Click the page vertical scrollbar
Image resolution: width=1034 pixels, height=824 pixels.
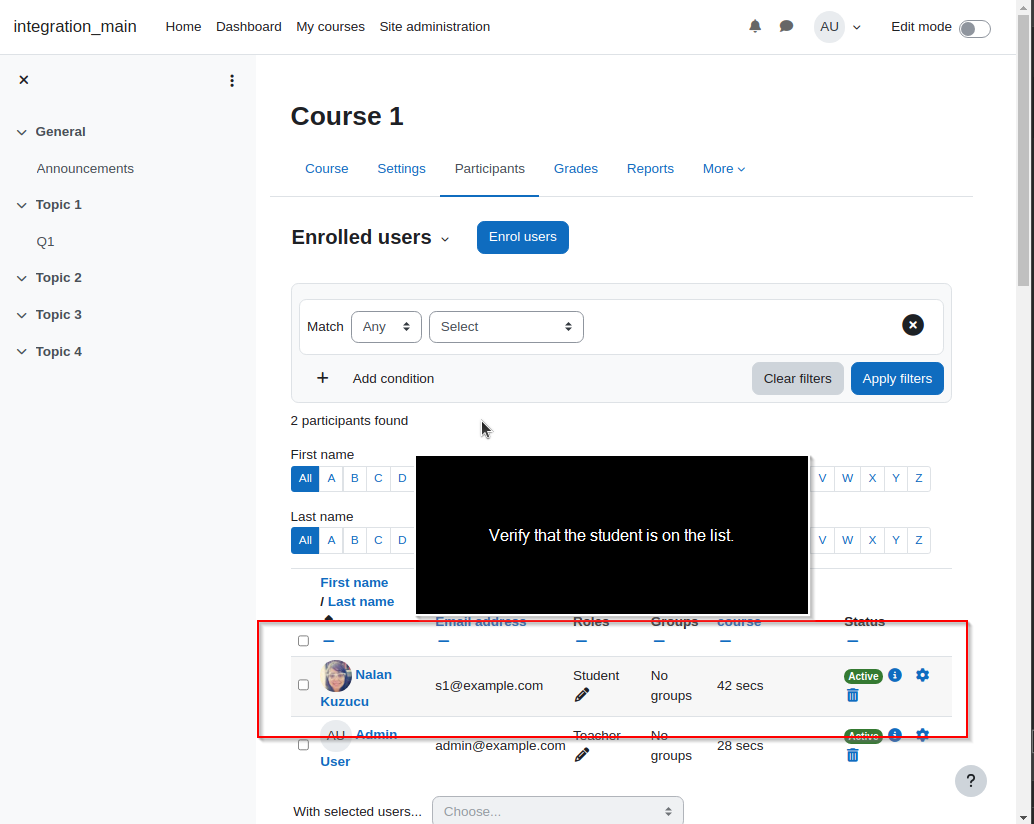coord(1023,150)
